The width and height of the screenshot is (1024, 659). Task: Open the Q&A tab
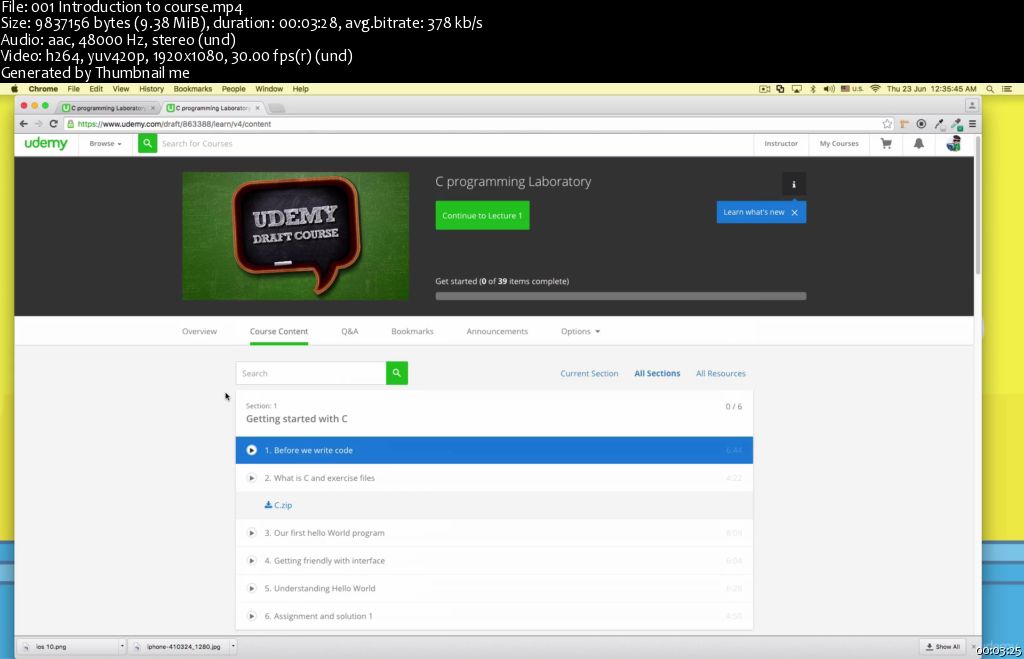point(349,331)
